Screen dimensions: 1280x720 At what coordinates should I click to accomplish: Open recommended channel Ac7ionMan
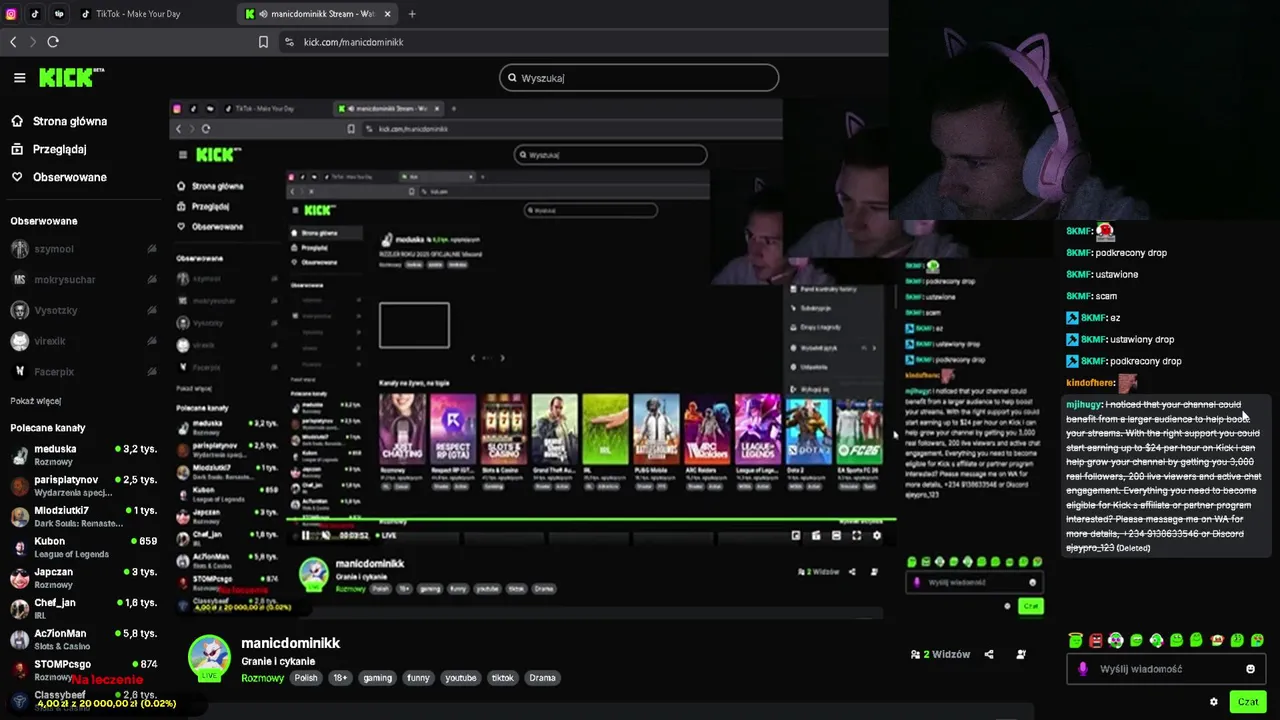pyautogui.click(x=84, y=639)
